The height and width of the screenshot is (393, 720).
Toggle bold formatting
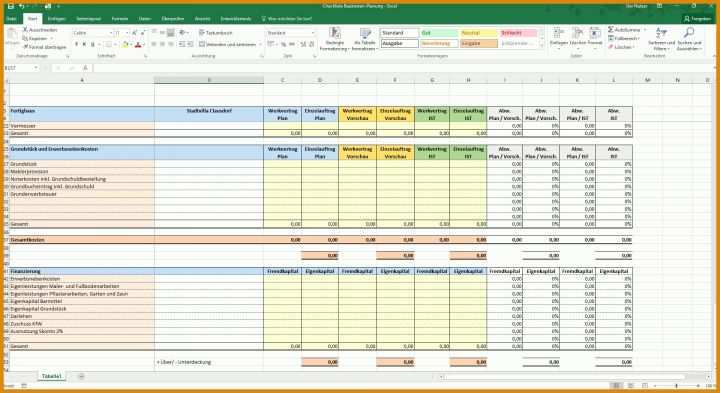point(76,45)
